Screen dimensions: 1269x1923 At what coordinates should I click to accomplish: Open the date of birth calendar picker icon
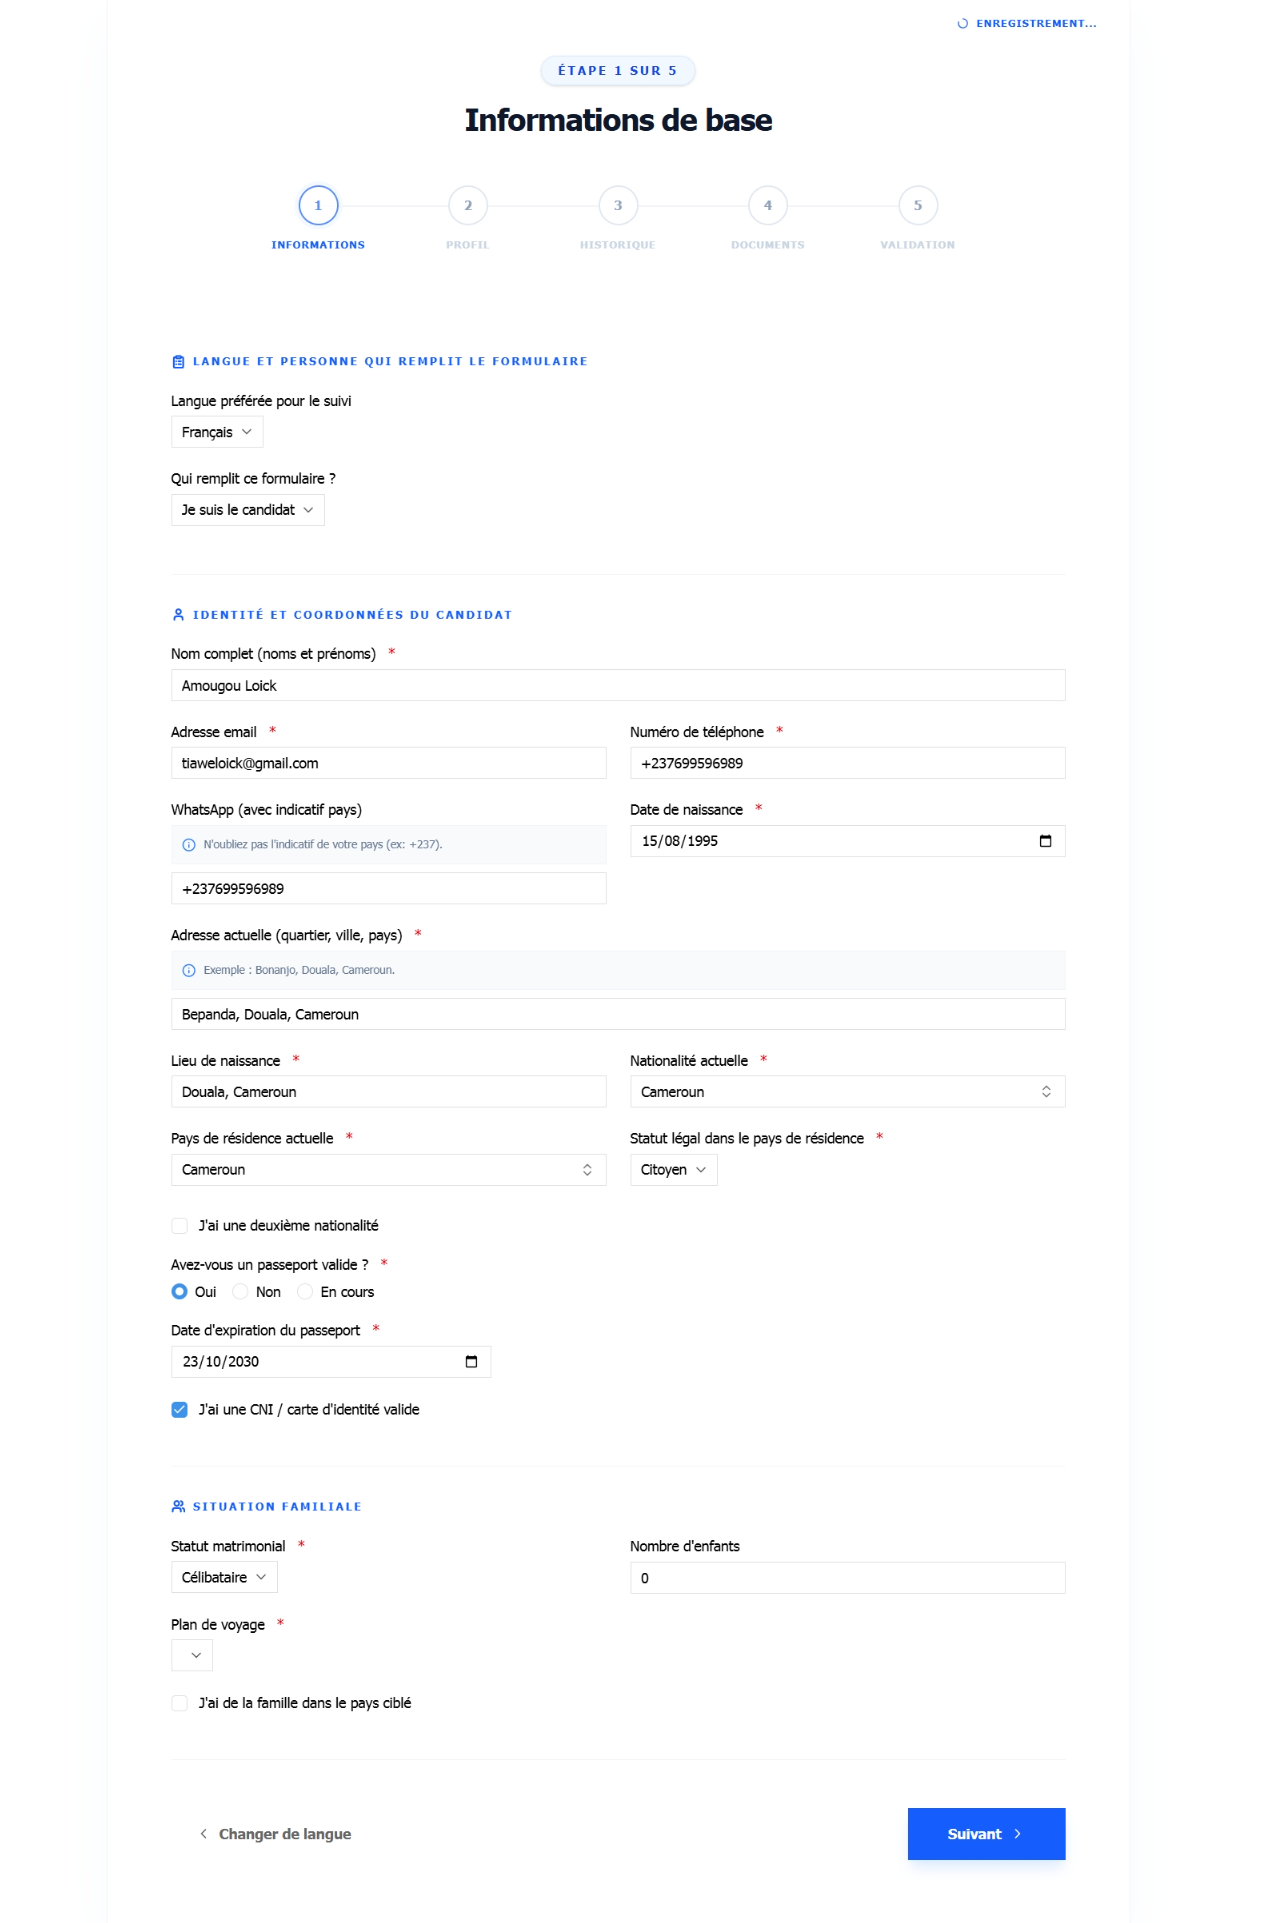1045,841
